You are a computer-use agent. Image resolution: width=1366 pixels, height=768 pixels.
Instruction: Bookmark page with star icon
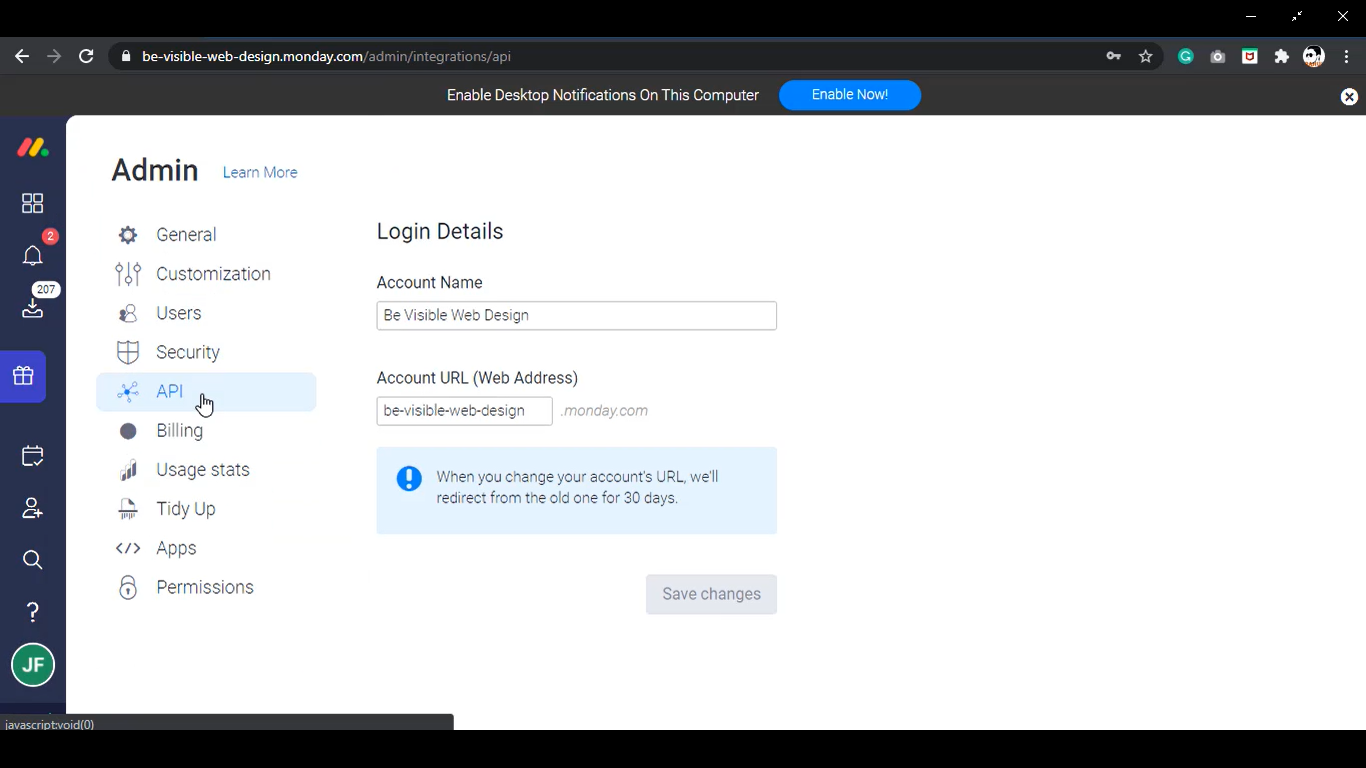(x=1146, y=57)
